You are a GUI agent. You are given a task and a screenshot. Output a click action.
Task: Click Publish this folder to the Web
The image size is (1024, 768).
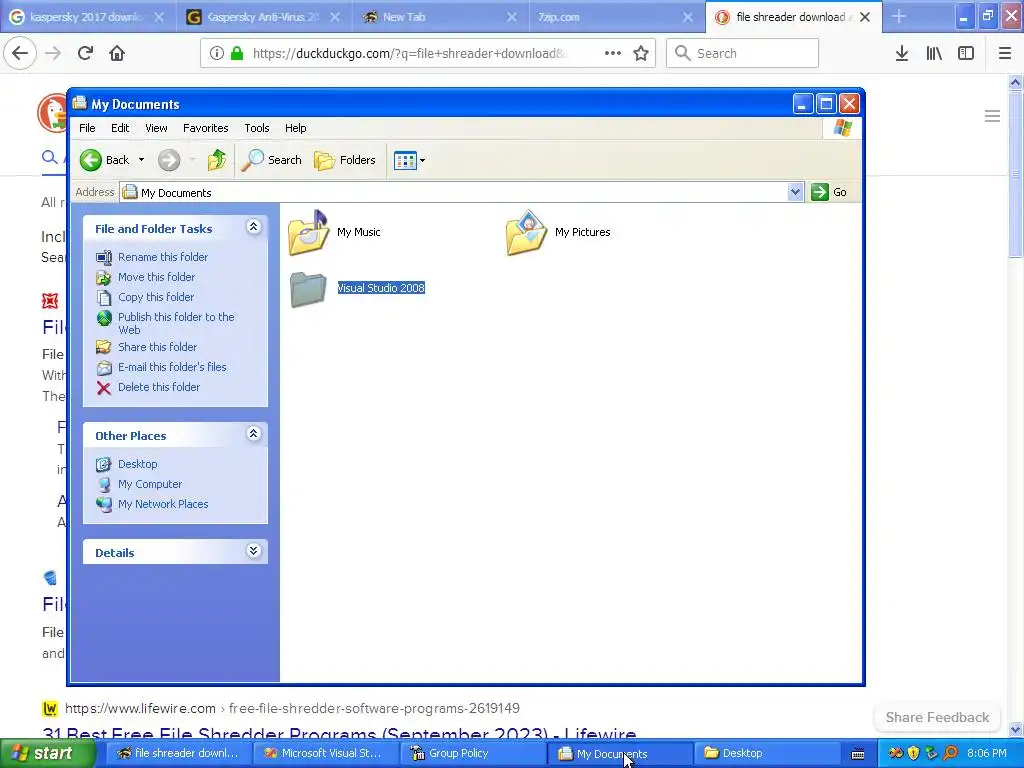(x=176, y=323)
